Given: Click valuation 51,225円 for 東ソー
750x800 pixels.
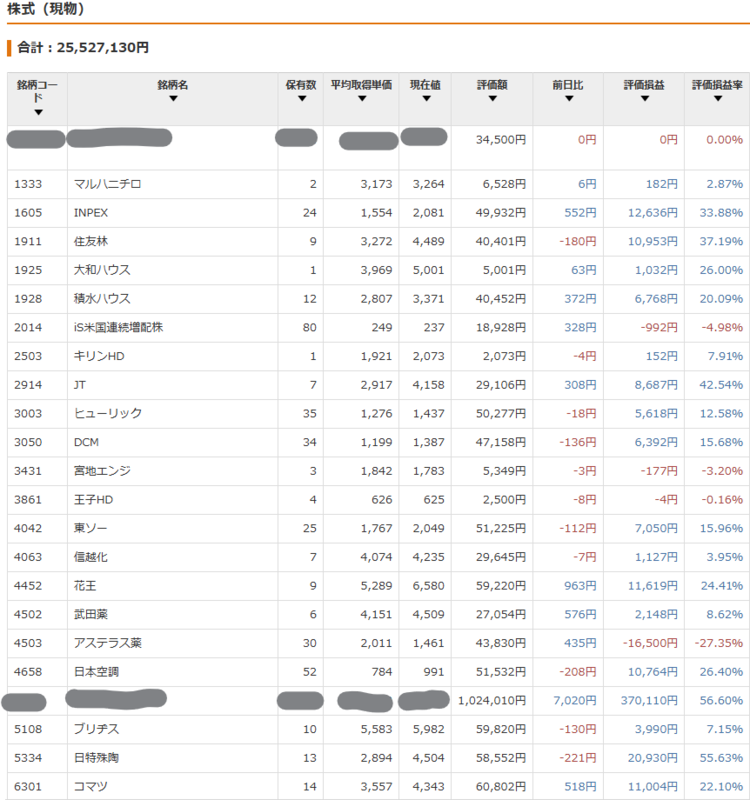Looking at the screenshot, I should pos(501,528).
